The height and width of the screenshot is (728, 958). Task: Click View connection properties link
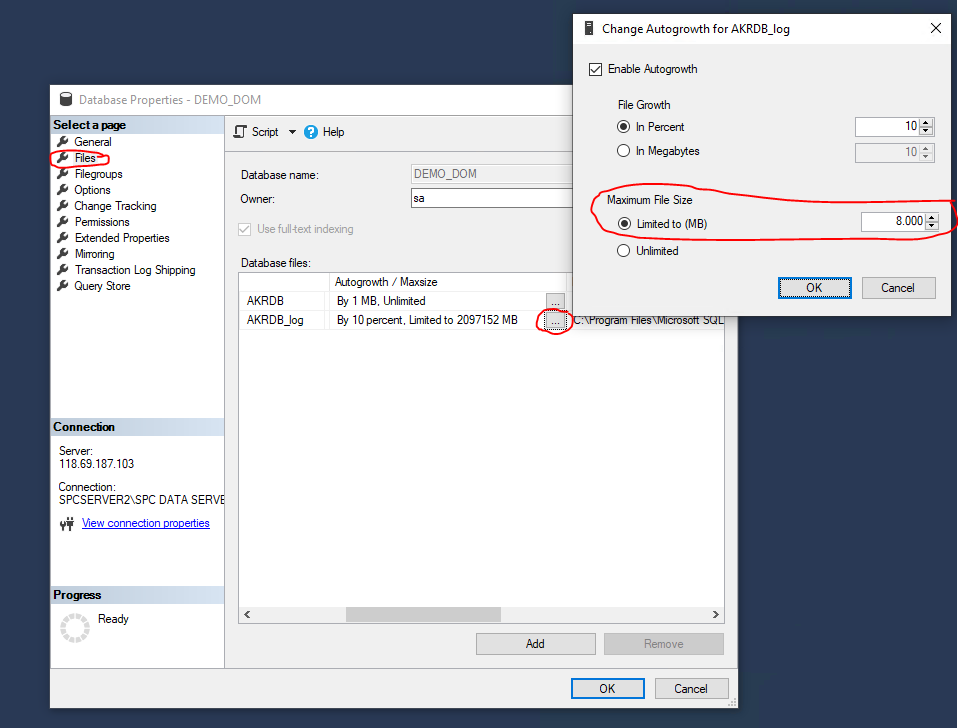point(145,523)
